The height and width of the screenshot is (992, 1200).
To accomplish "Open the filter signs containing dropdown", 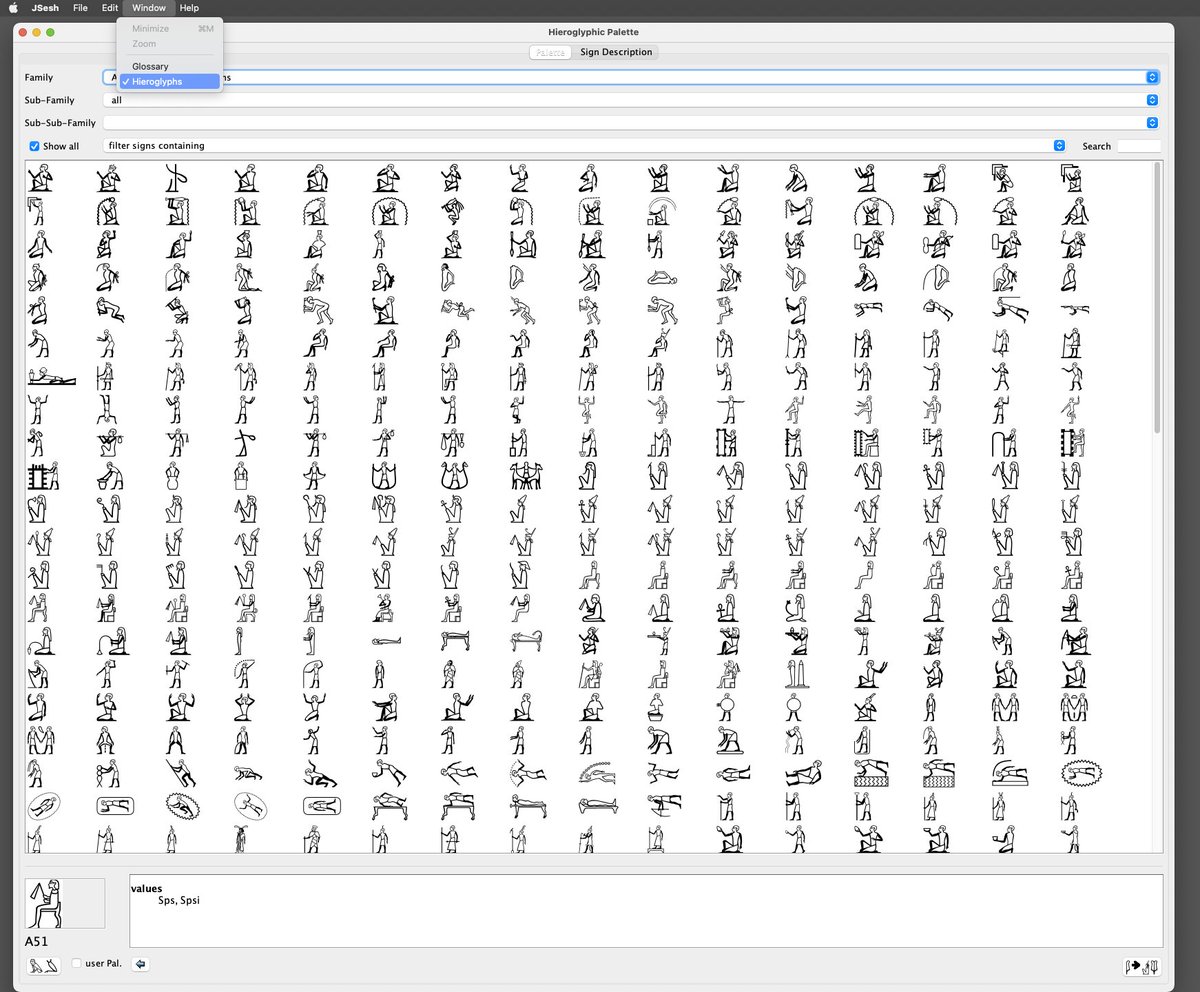I will (585, 146).
